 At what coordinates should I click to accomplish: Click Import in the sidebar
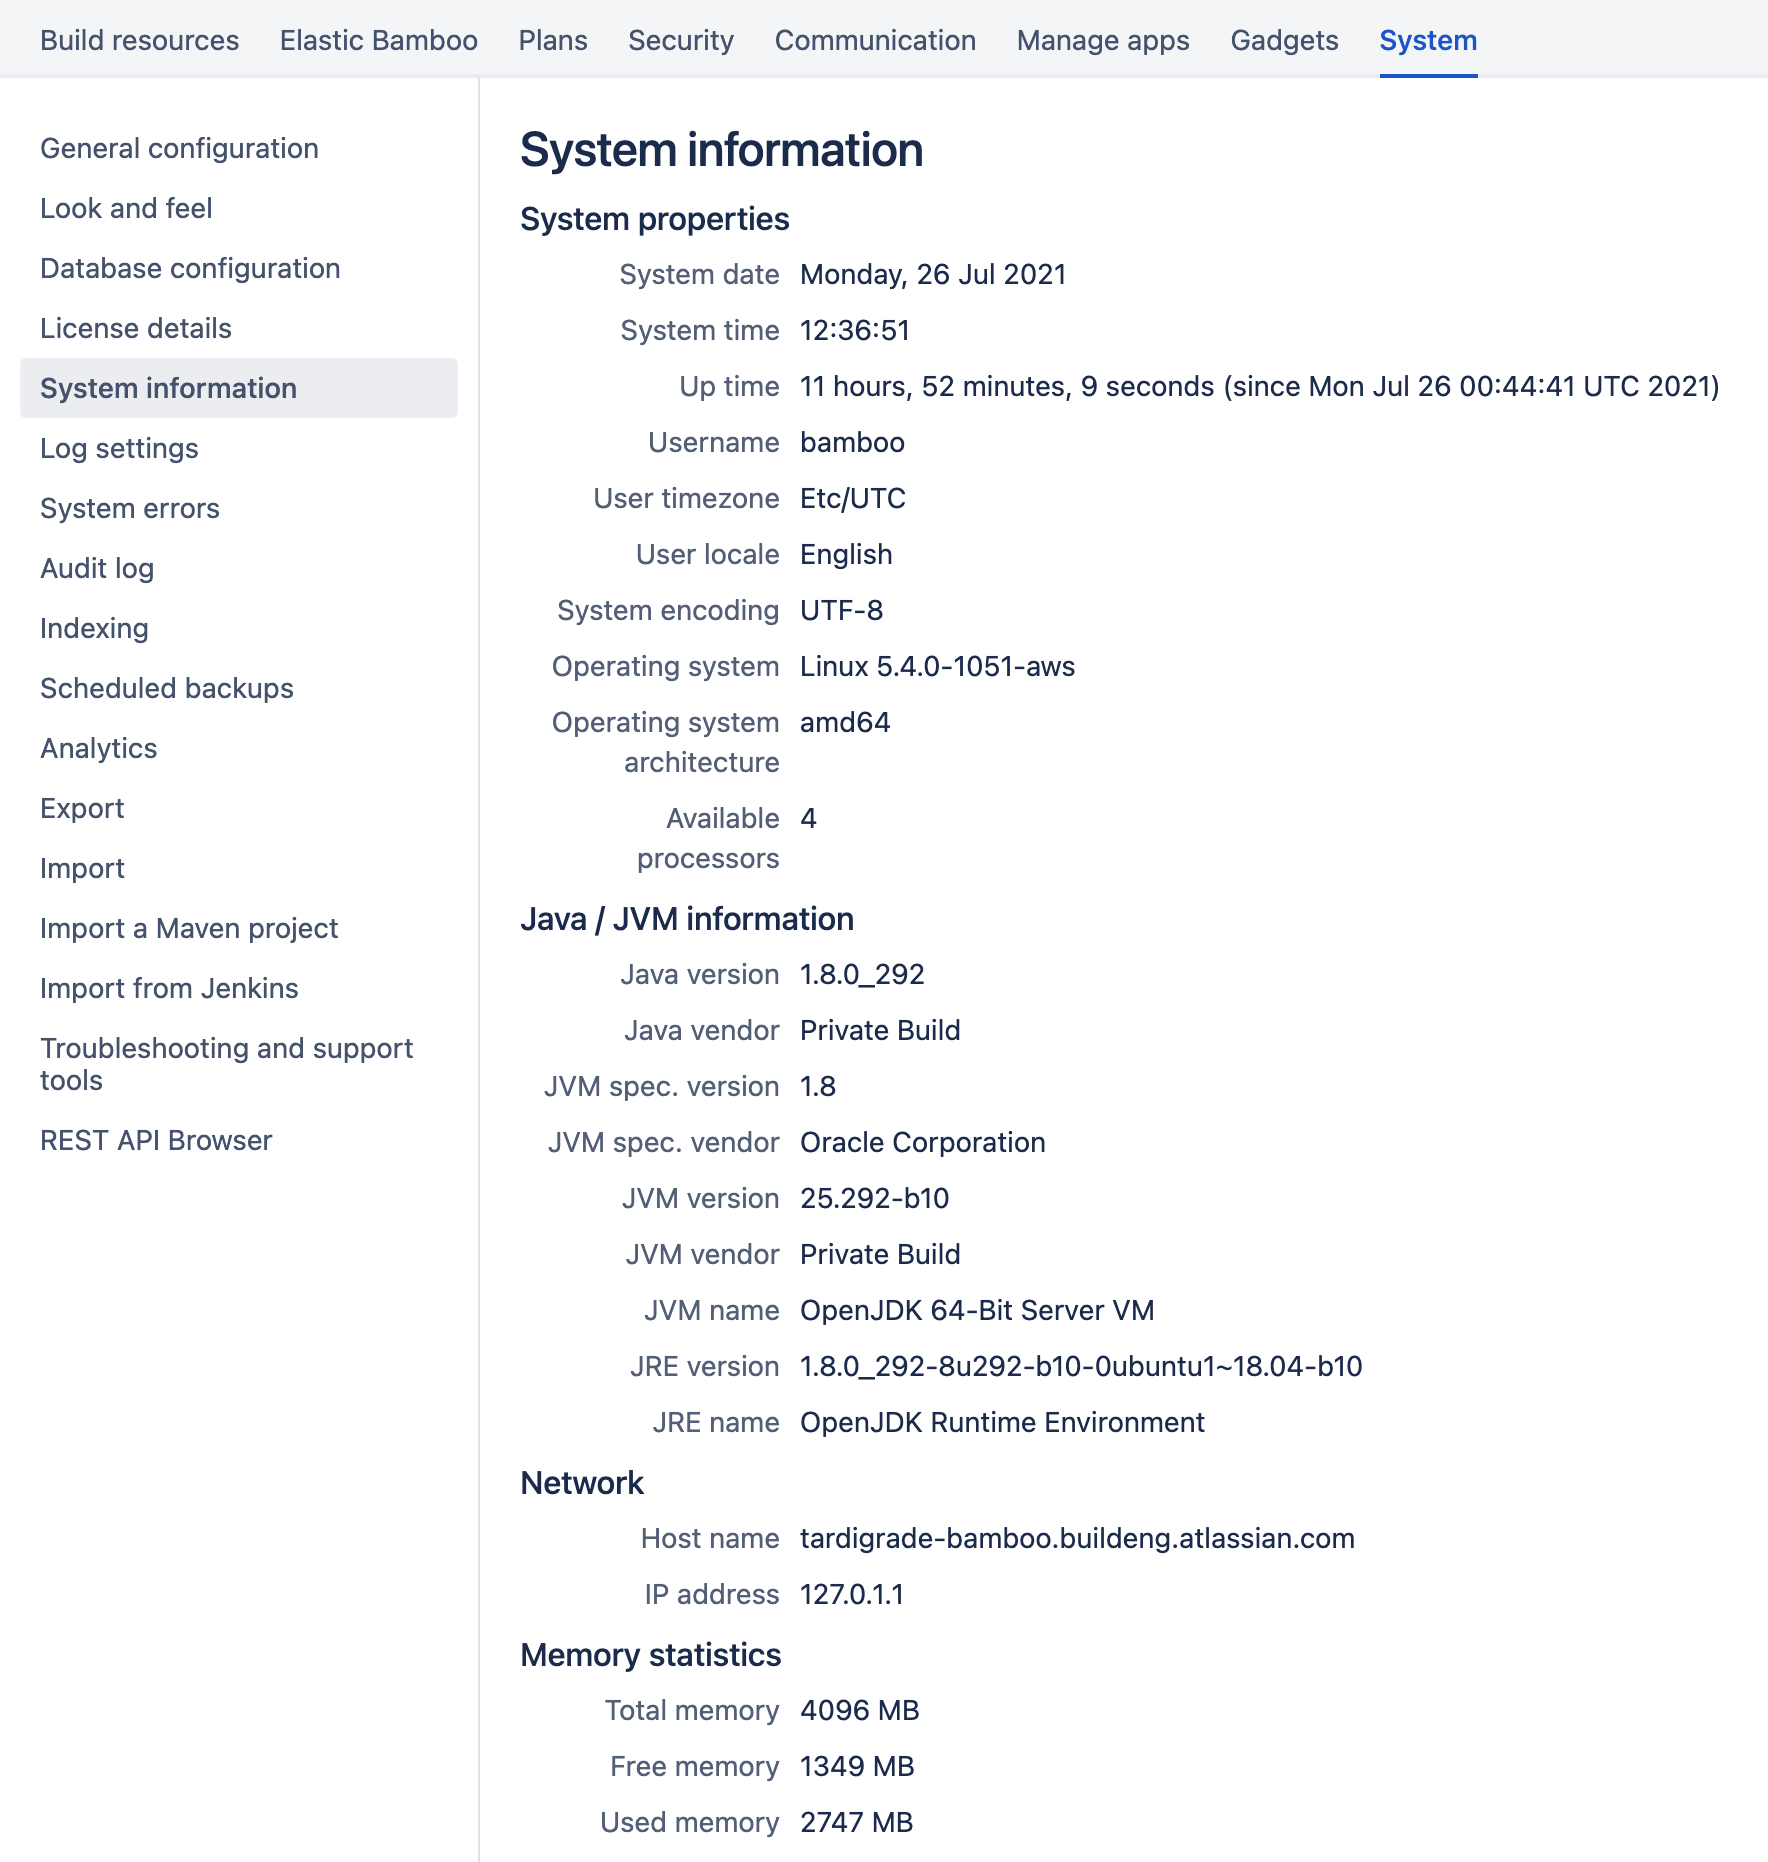tap(82, 868)
